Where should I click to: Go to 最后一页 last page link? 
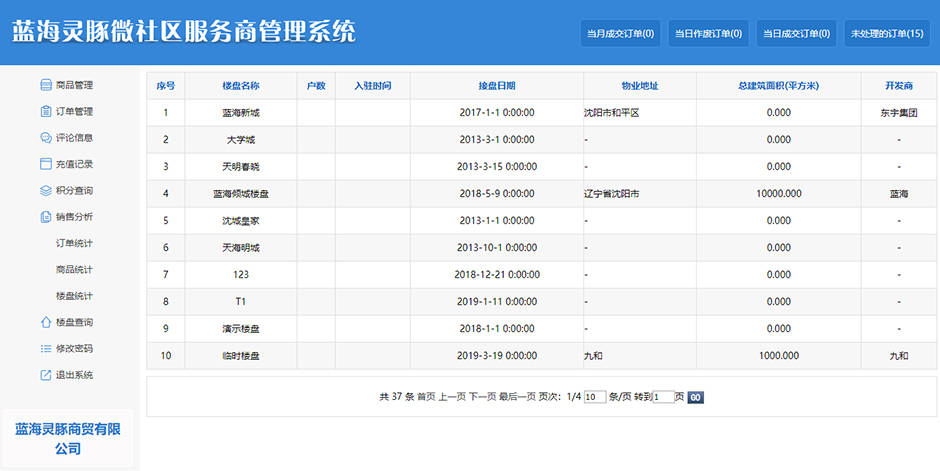coord(517,397)
